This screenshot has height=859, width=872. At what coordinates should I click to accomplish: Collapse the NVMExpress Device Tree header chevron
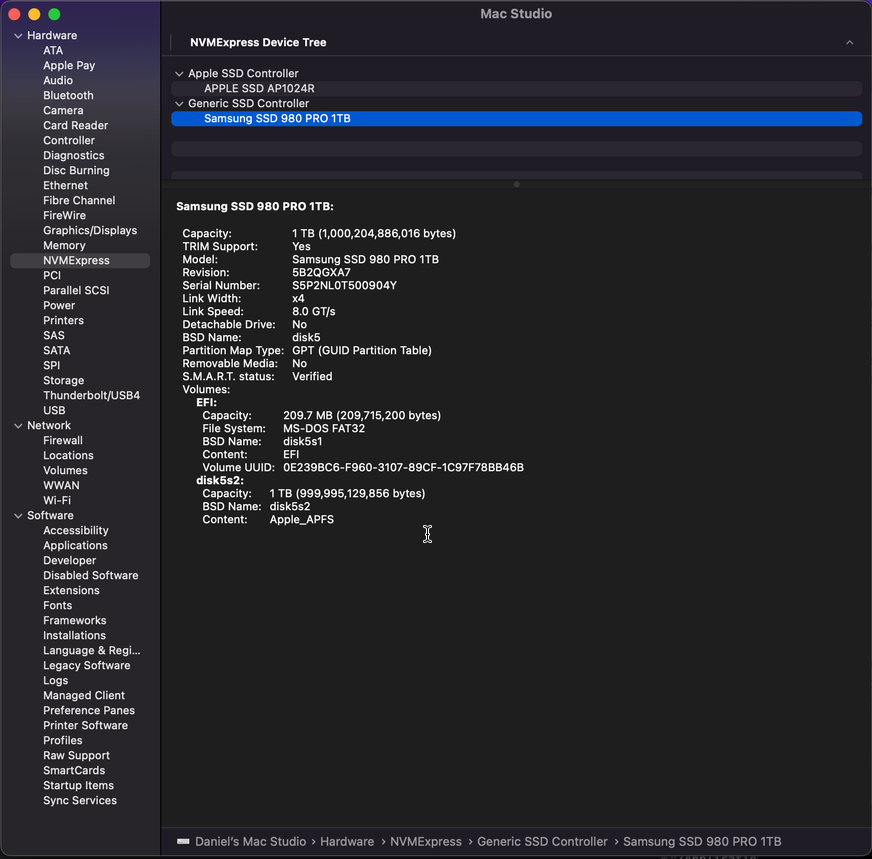pos(849,43)
